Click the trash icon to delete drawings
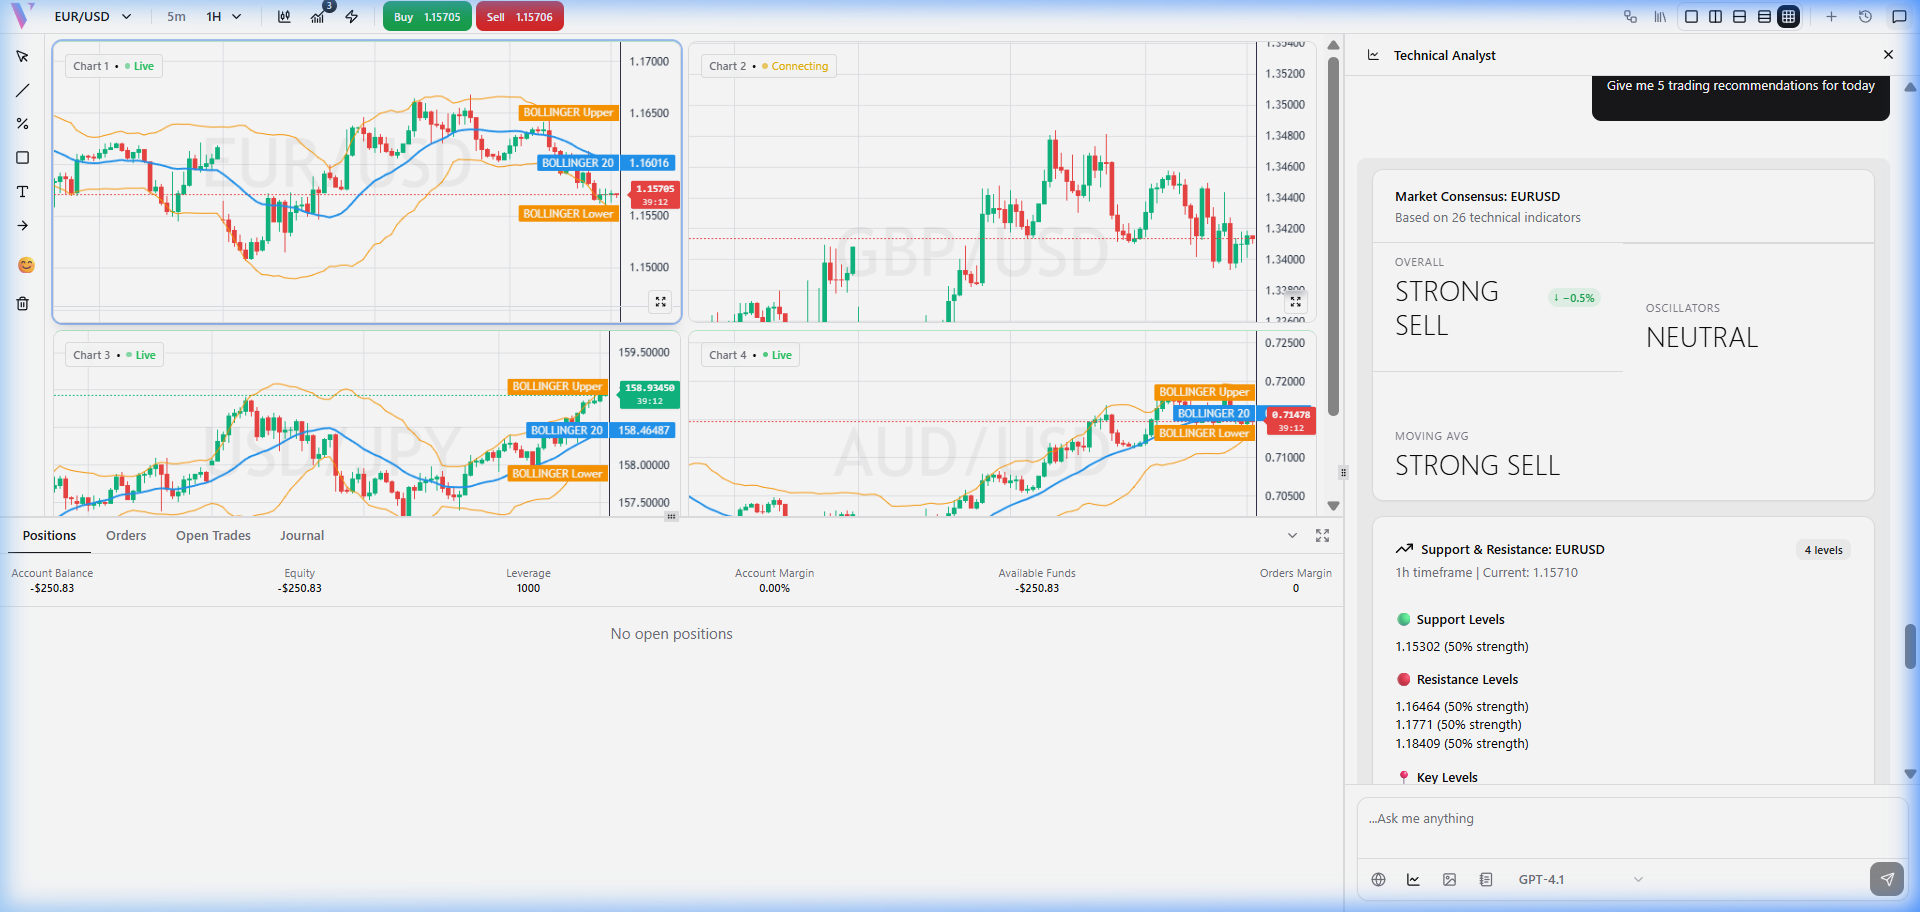The image size is (1920, 912). tap(22, 303)
